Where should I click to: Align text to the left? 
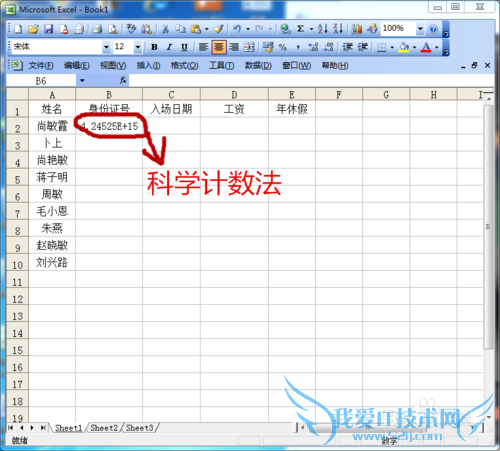[x=203, y=47]
